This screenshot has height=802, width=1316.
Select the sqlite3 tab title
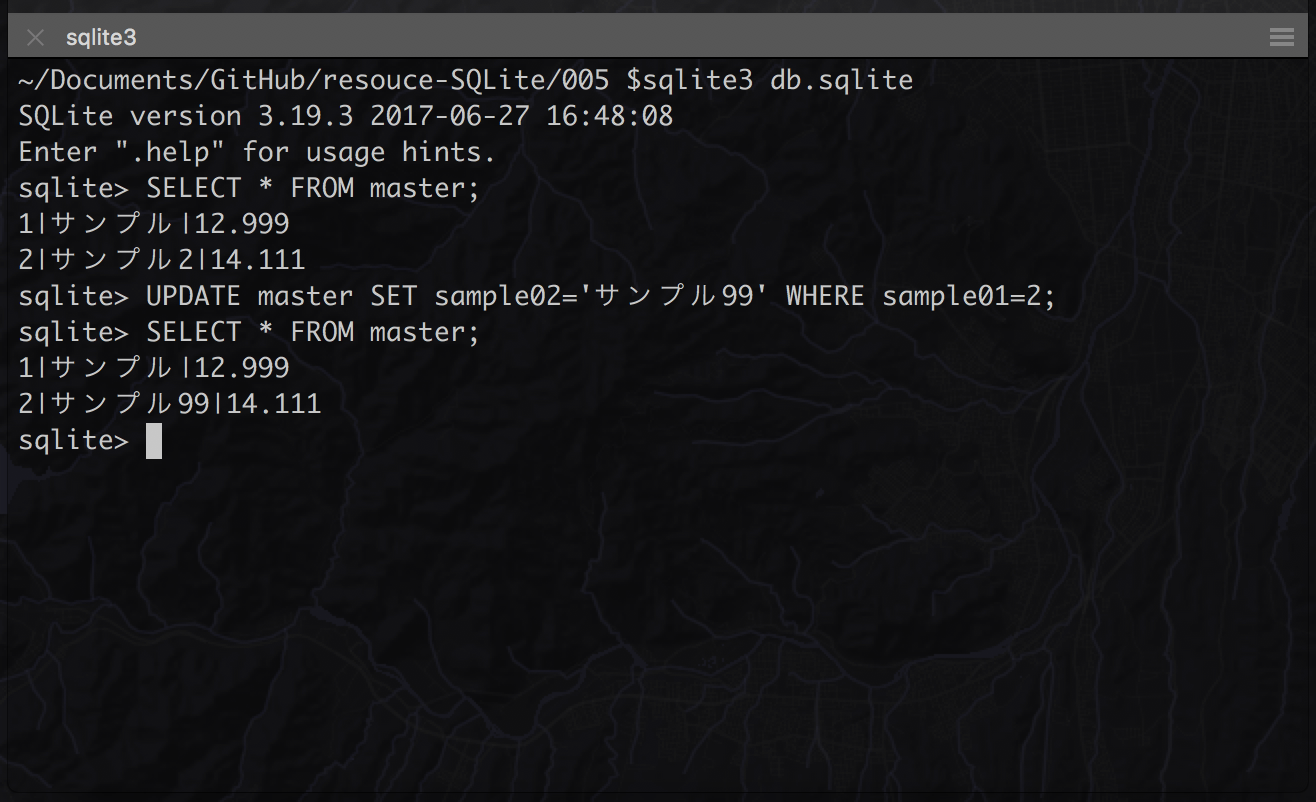tap(101, 38)
